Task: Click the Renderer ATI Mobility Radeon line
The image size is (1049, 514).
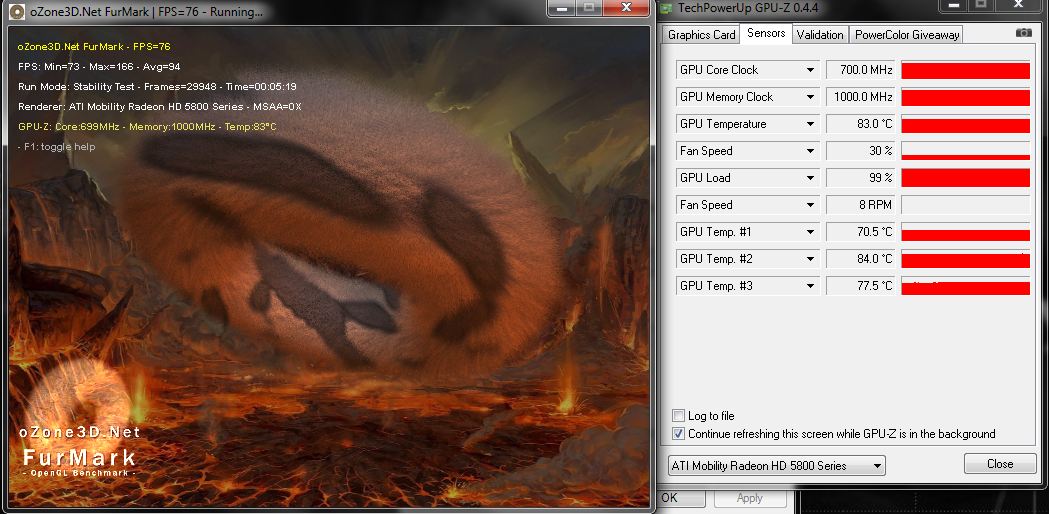Action: tap(160, 107)
